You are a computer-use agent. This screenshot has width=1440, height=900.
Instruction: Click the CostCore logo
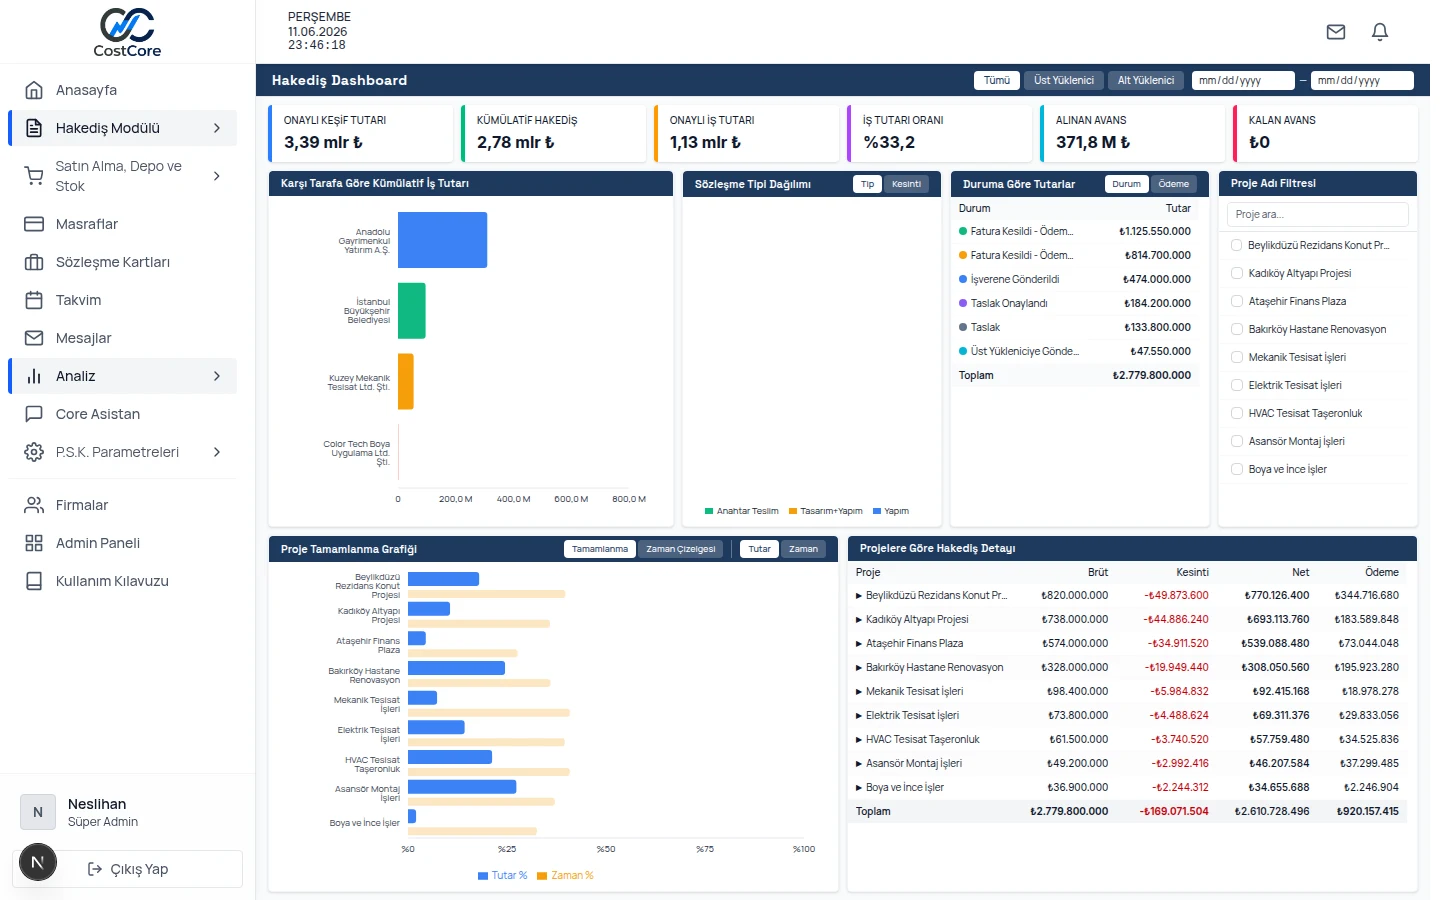coord(127,32)
